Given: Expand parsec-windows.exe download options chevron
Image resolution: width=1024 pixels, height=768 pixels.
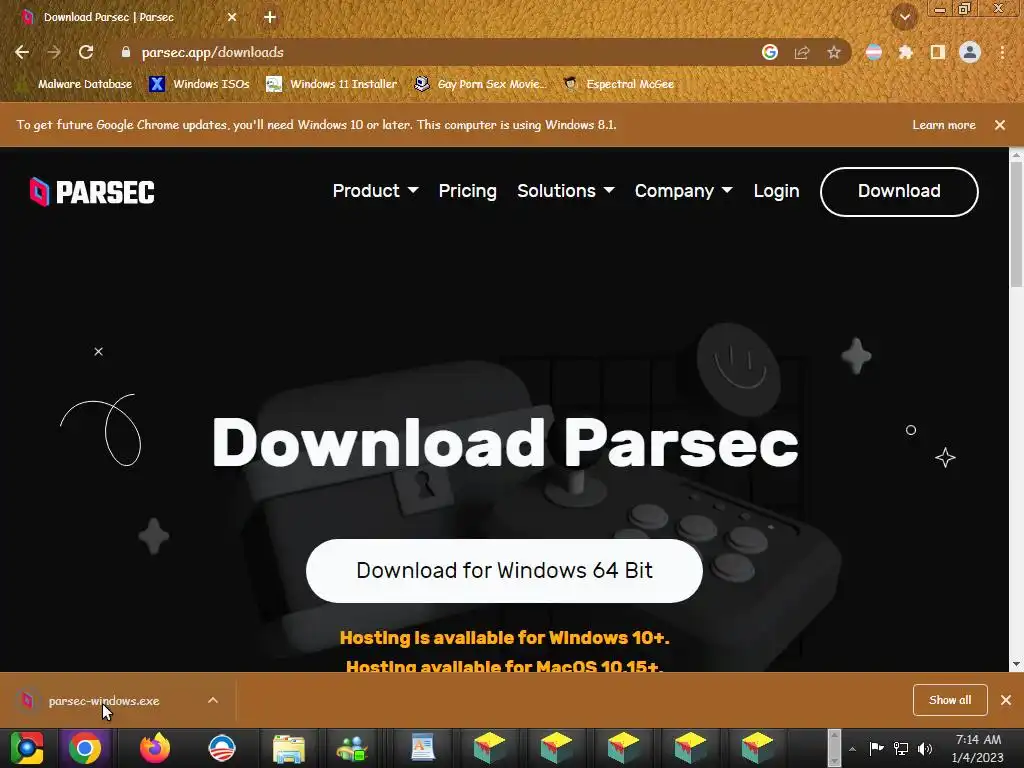Looking at the screenshot, I should point(213,700).
